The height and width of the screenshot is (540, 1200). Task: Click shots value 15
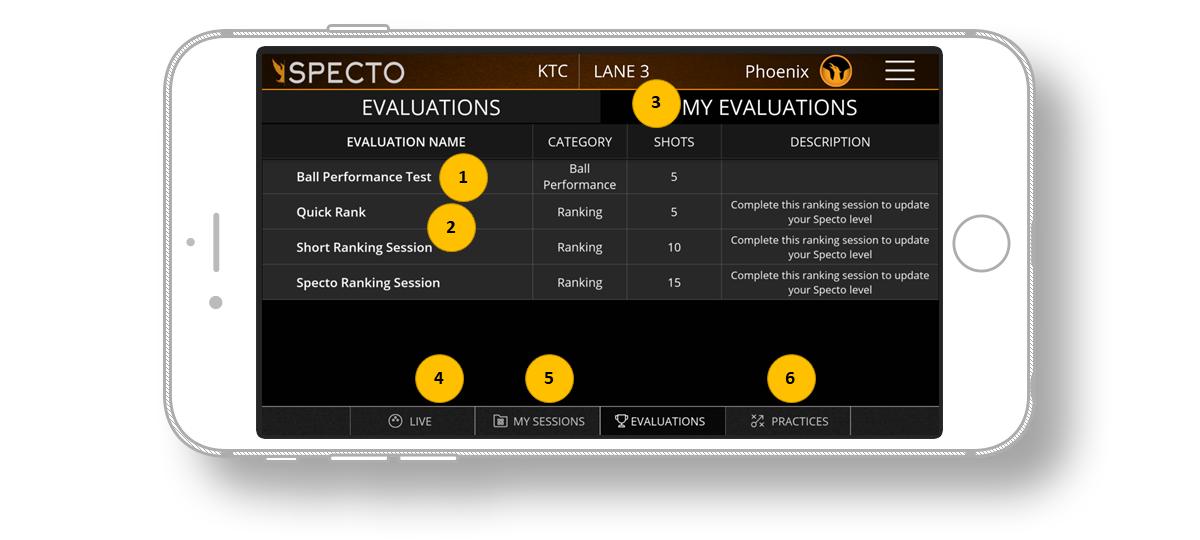click(674, 283)
